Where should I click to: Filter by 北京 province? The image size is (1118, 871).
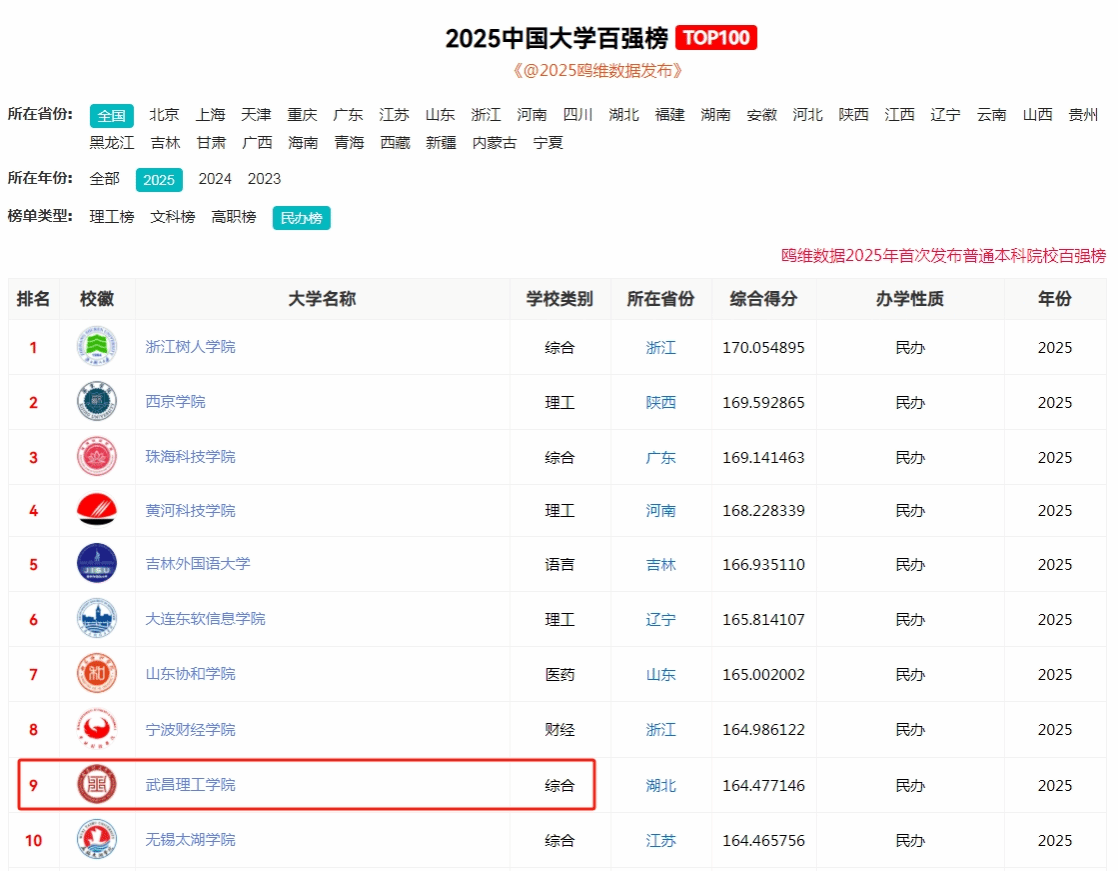(x=165, y=115)
